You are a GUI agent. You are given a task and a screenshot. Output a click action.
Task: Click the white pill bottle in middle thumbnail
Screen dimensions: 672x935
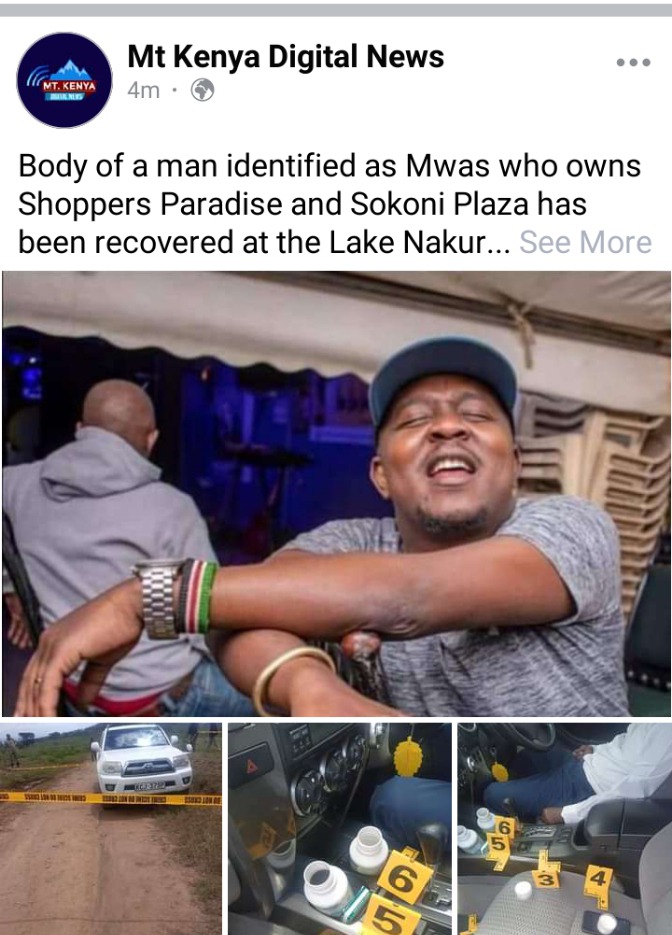click(326, 887)
